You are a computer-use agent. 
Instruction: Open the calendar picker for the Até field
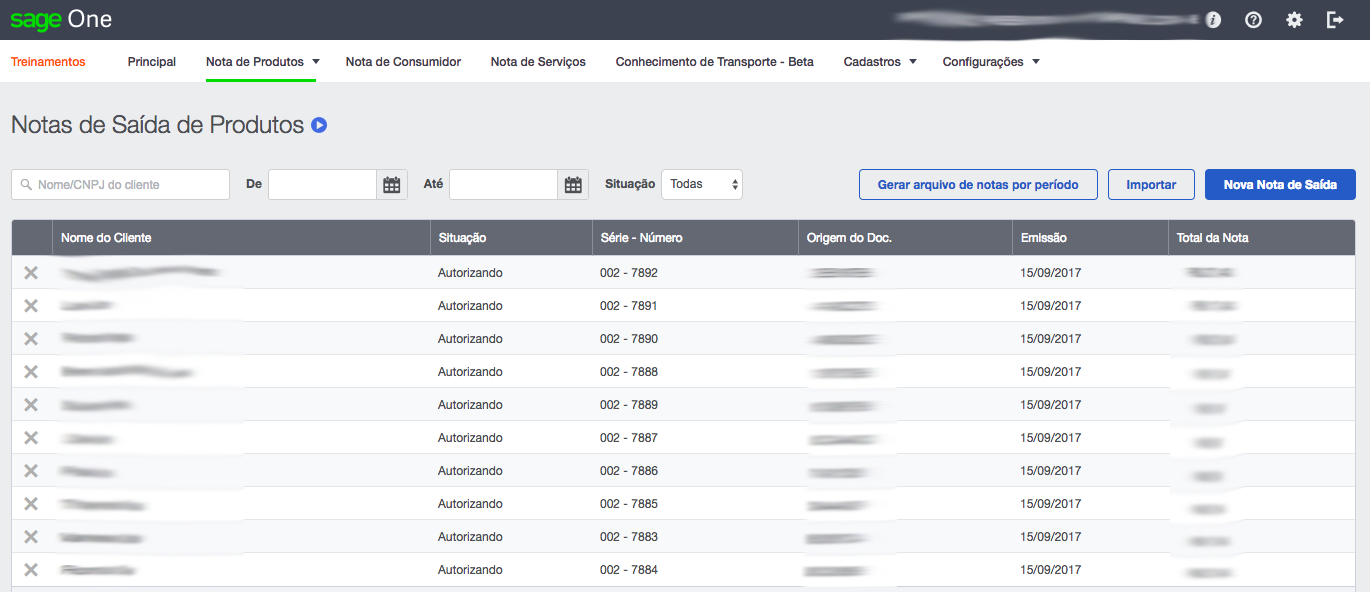[x=572, y=184]
